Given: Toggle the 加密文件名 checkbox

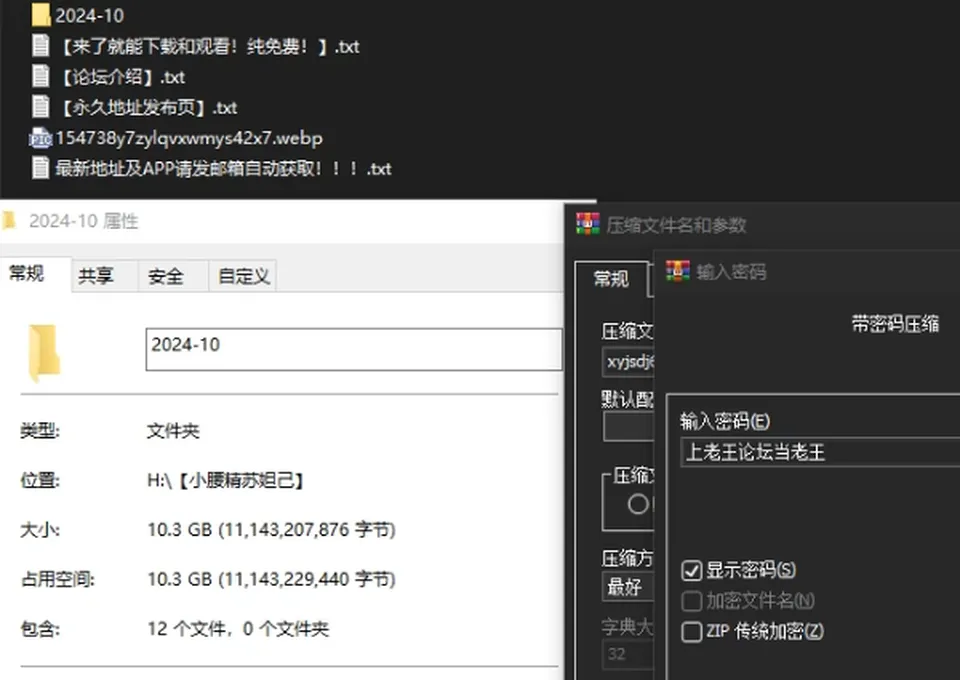Looking at the screenshot, I should (691, 601).
